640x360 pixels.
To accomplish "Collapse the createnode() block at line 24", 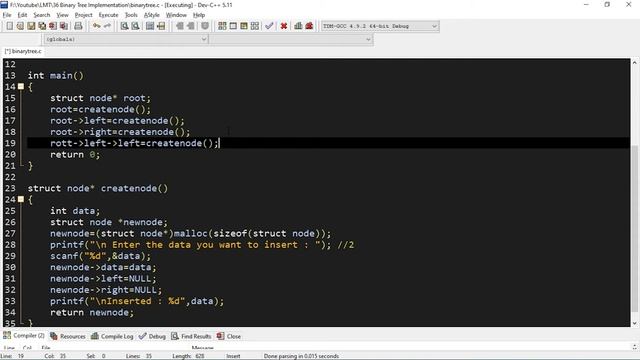I will 21,199.
